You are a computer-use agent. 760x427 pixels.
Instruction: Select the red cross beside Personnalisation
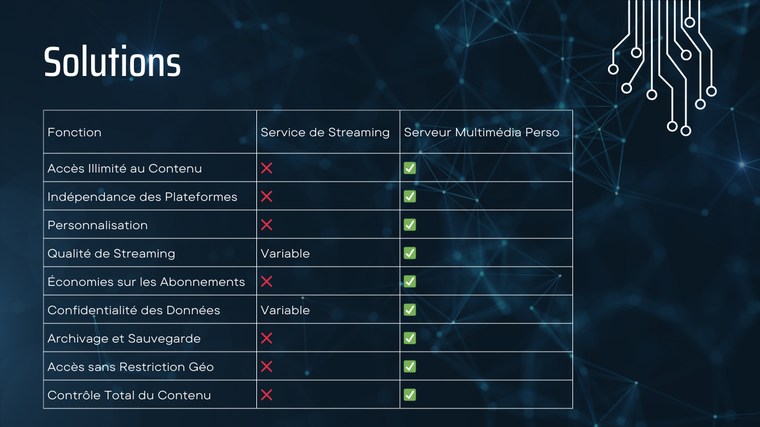(x=267, y=225)
